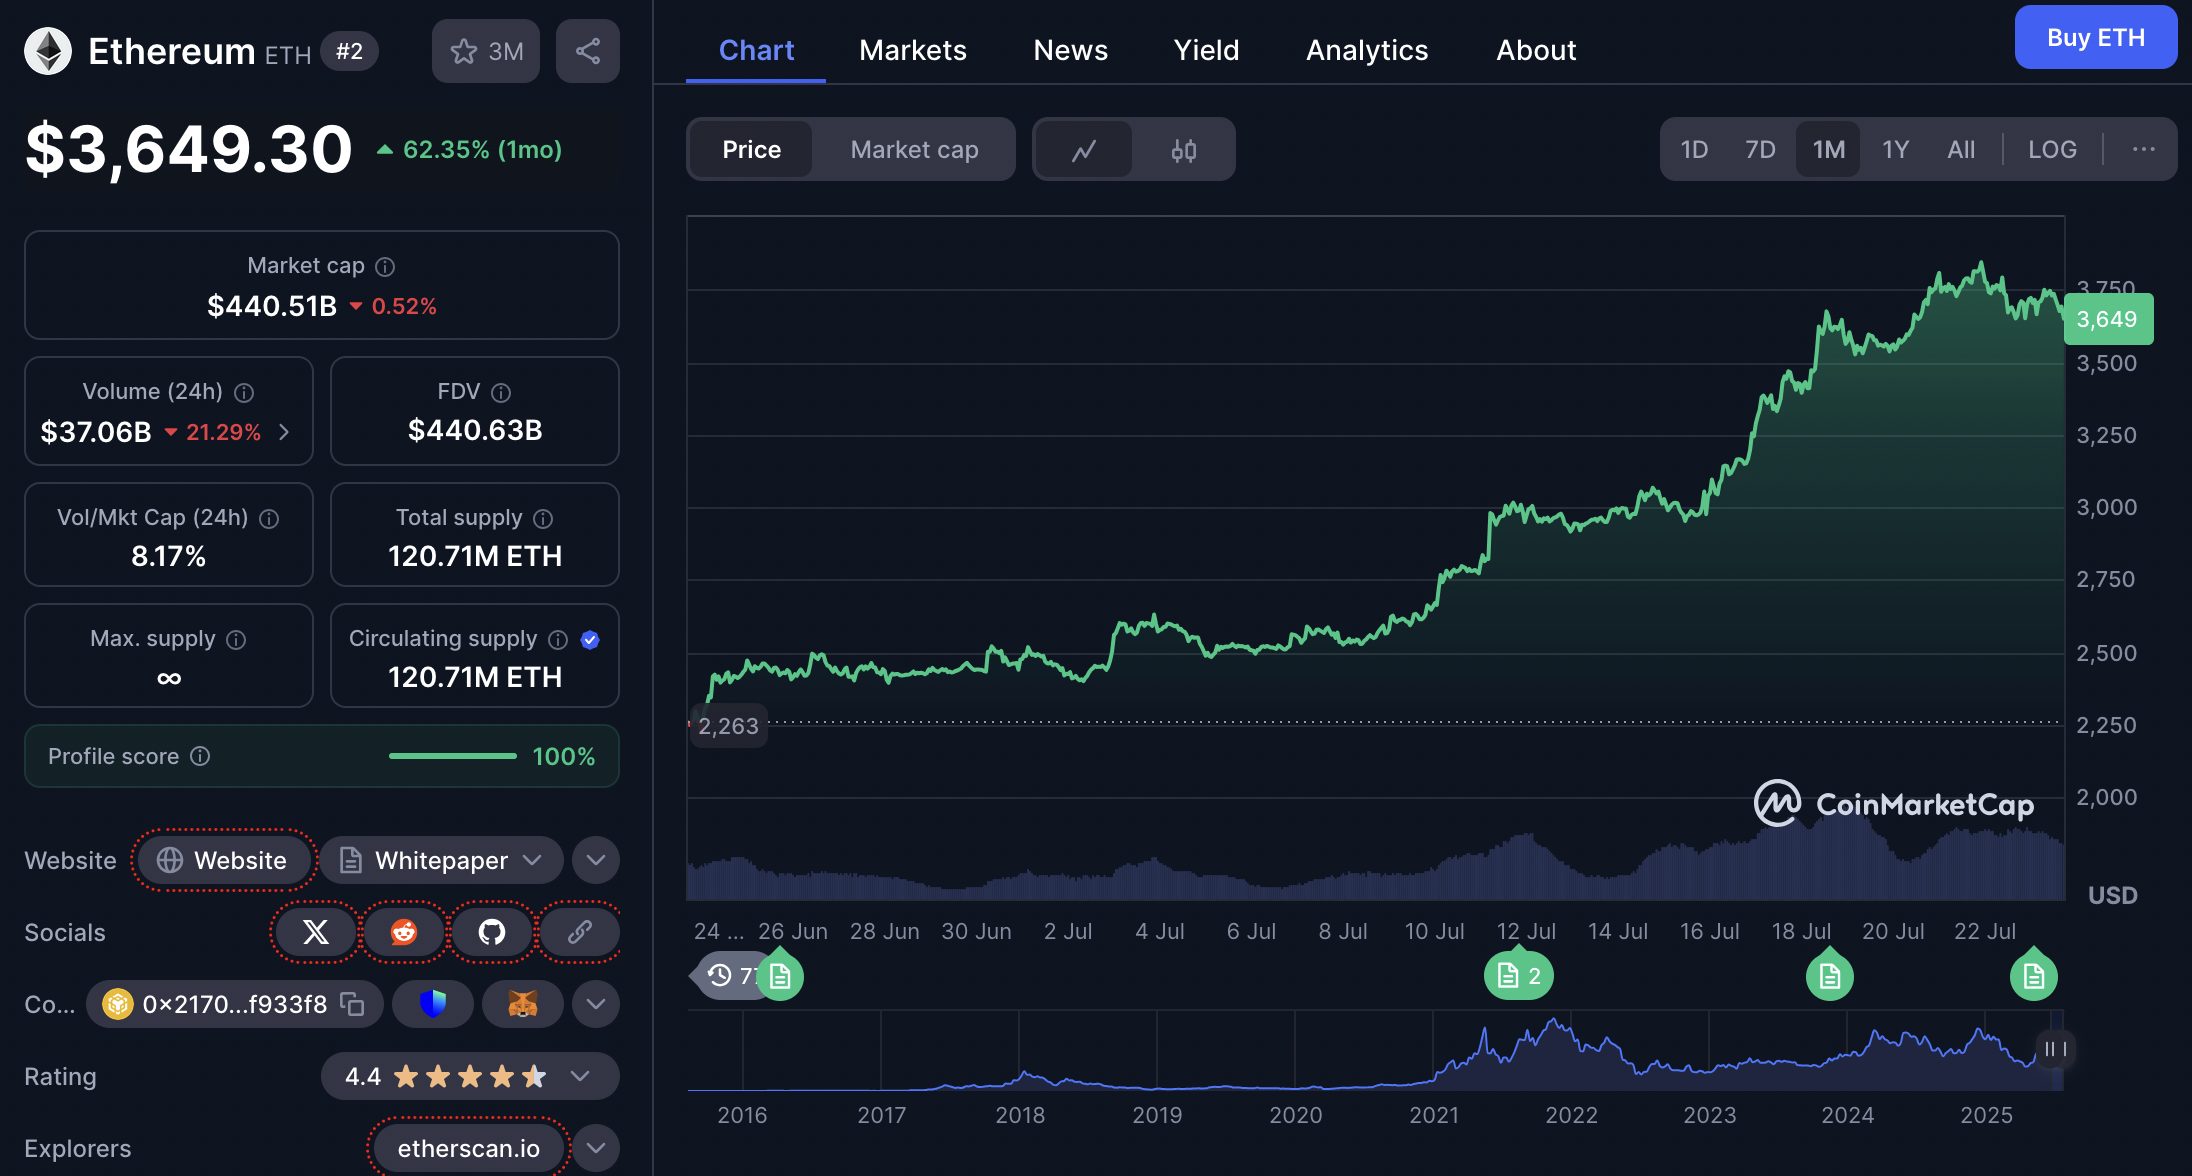The image size is (2192, 1176).
Task: Show Circulating supply info icon
Action: click(x=558, y=639)
